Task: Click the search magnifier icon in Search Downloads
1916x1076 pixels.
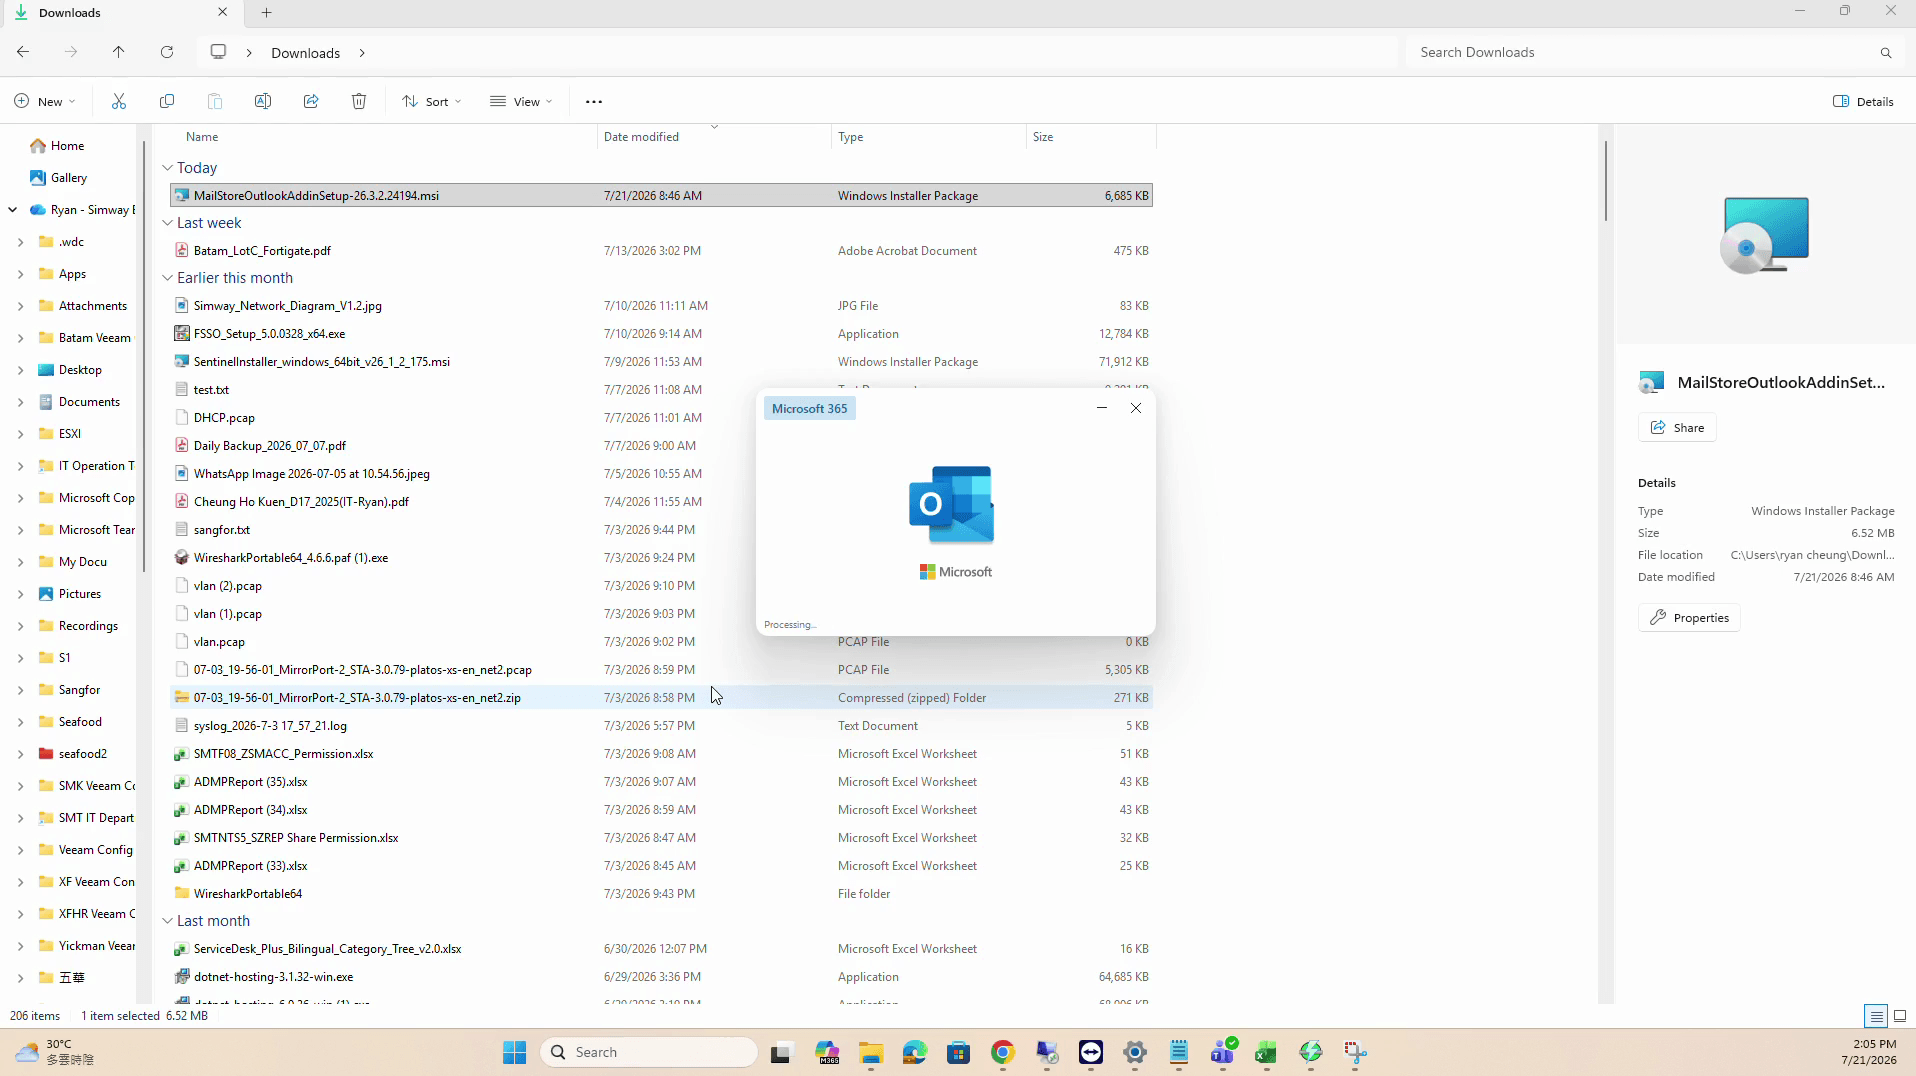Action: point(1886,53)
